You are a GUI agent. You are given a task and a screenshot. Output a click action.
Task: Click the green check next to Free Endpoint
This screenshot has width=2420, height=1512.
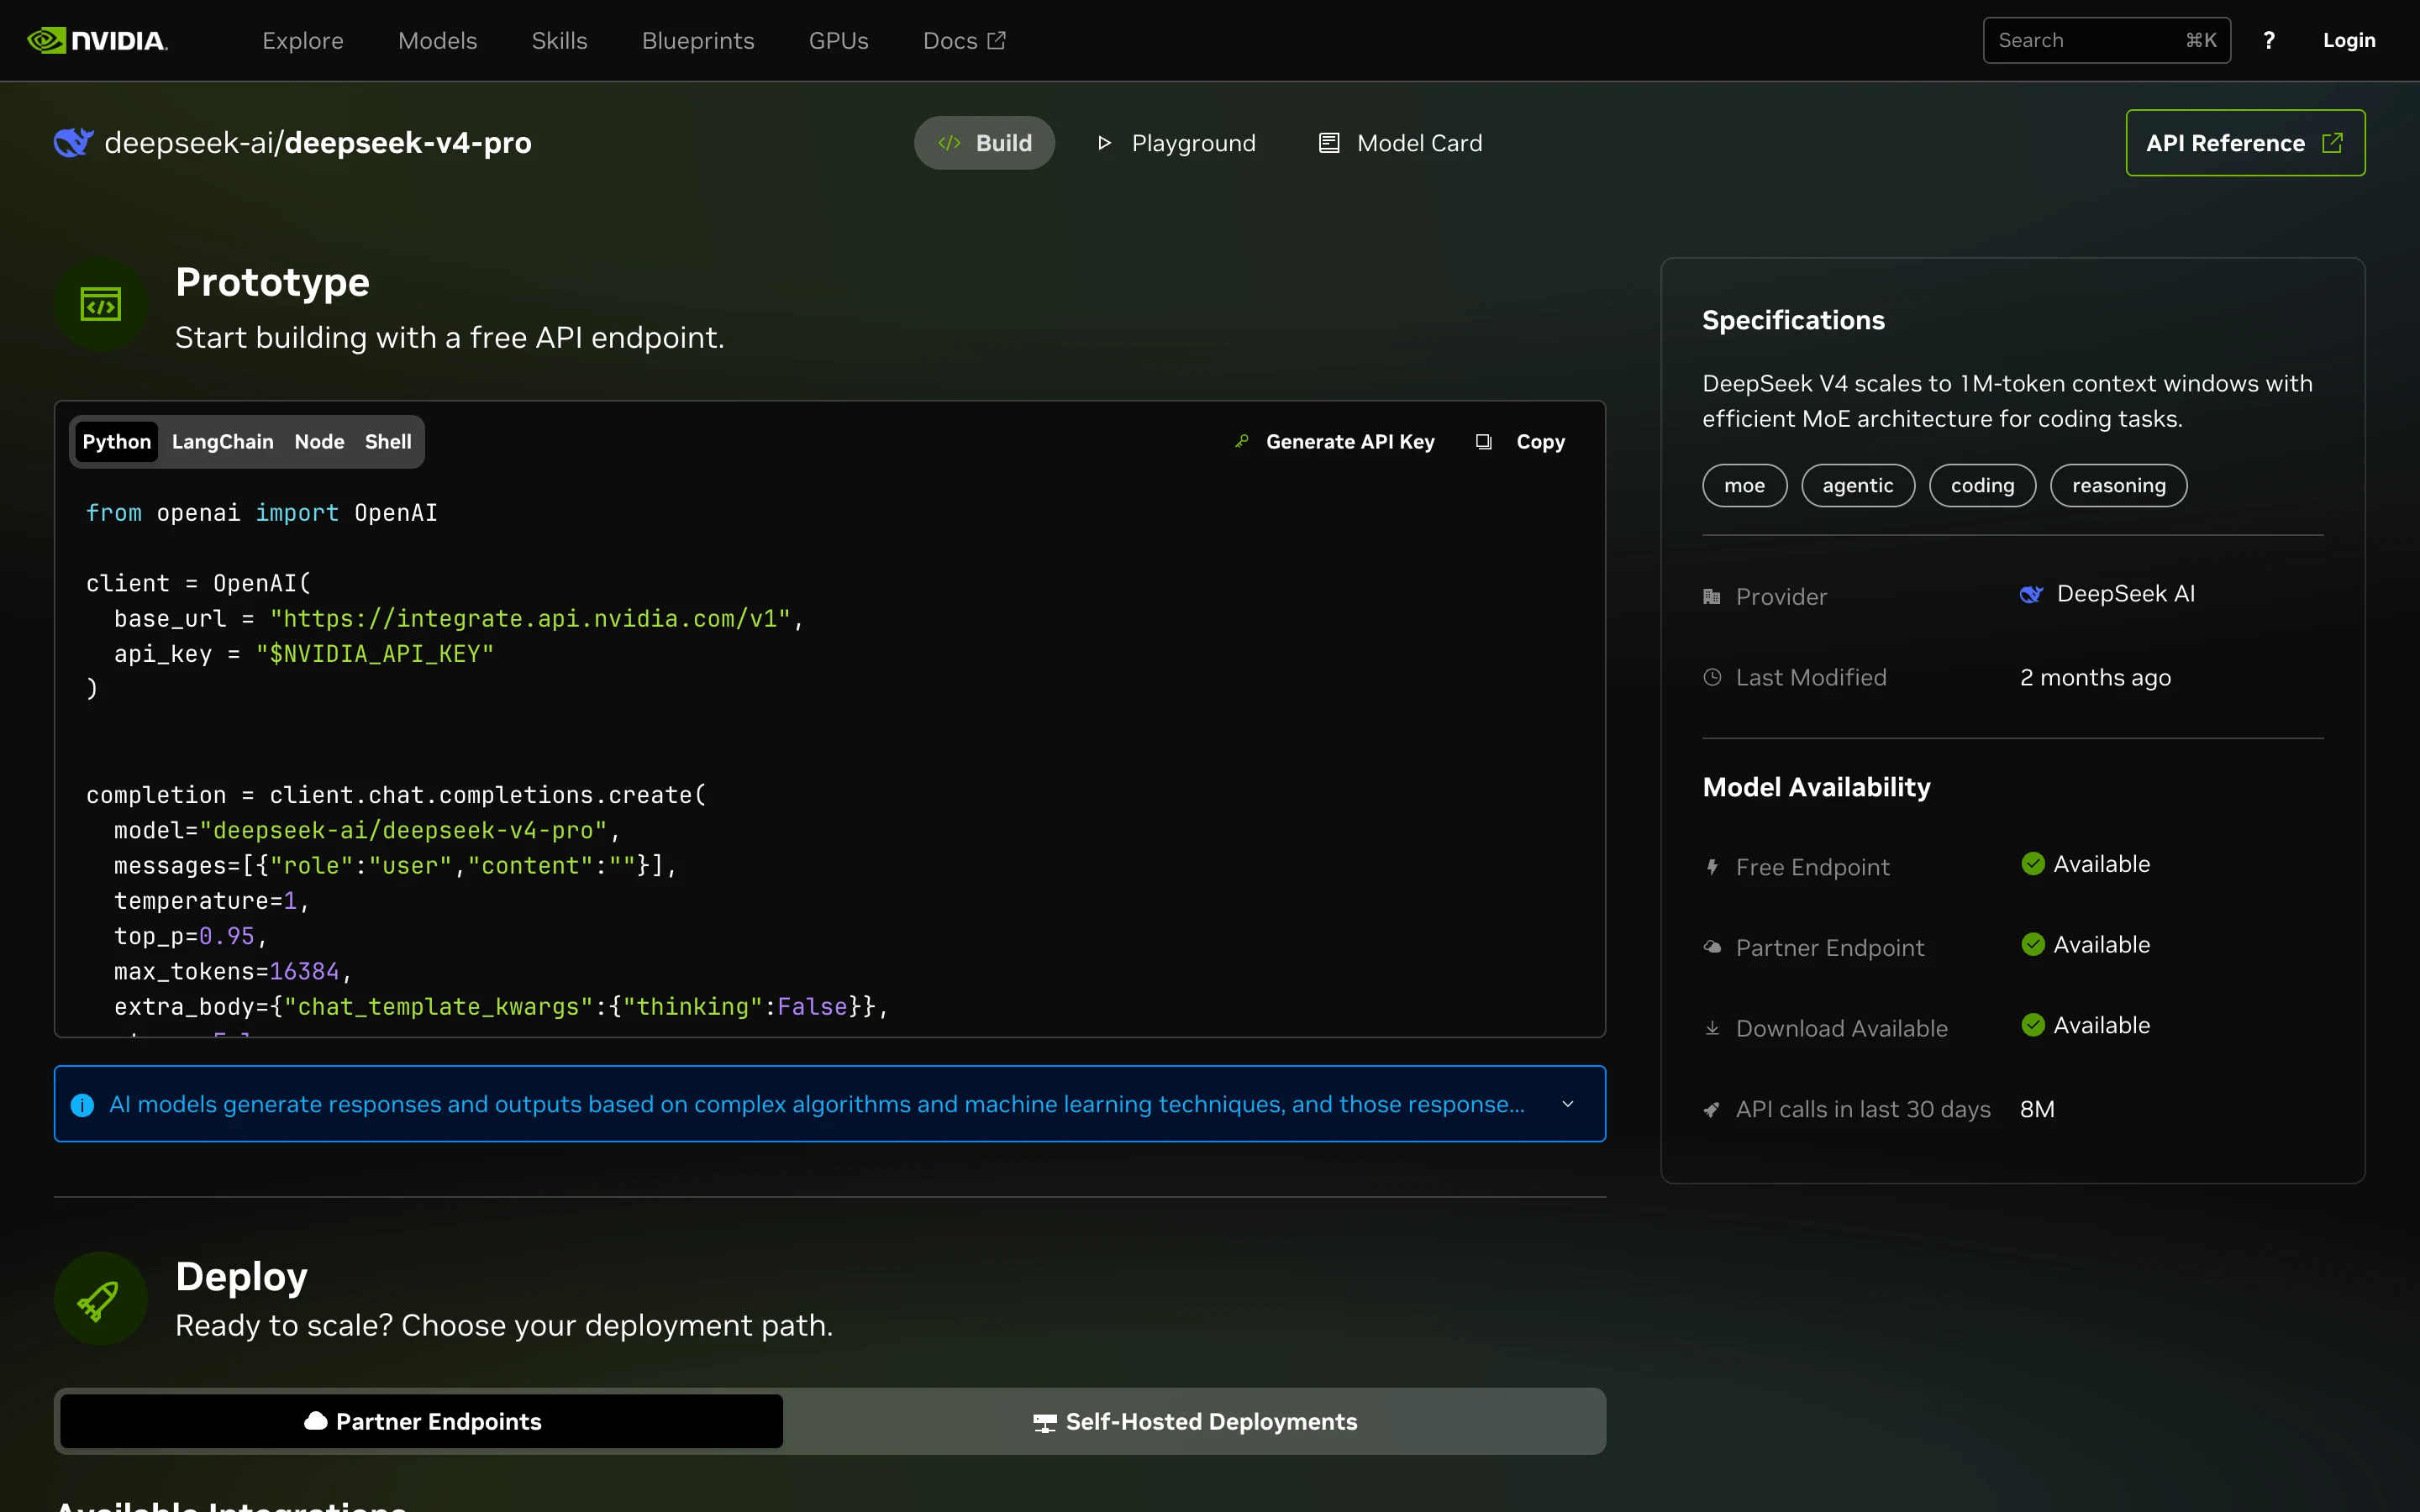pyautogui.click(x=2033, y=863)
